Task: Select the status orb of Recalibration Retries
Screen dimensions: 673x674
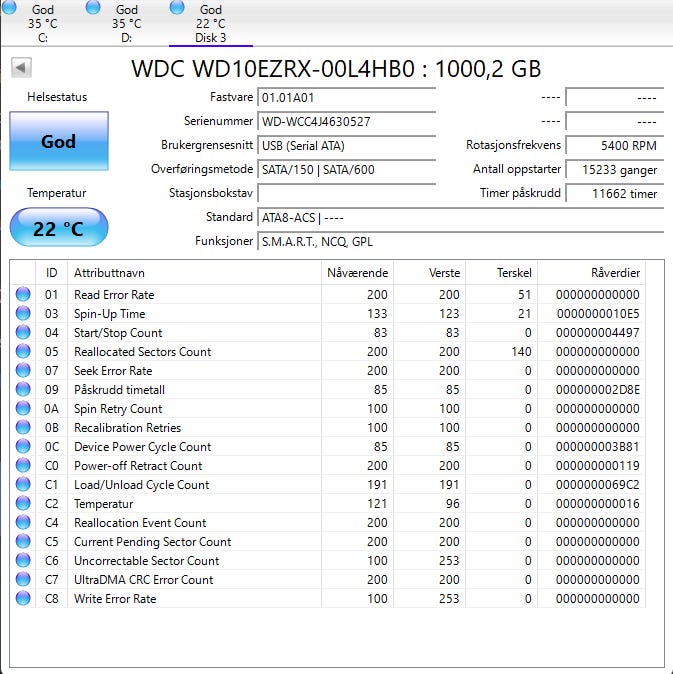Action: [23, 427]
